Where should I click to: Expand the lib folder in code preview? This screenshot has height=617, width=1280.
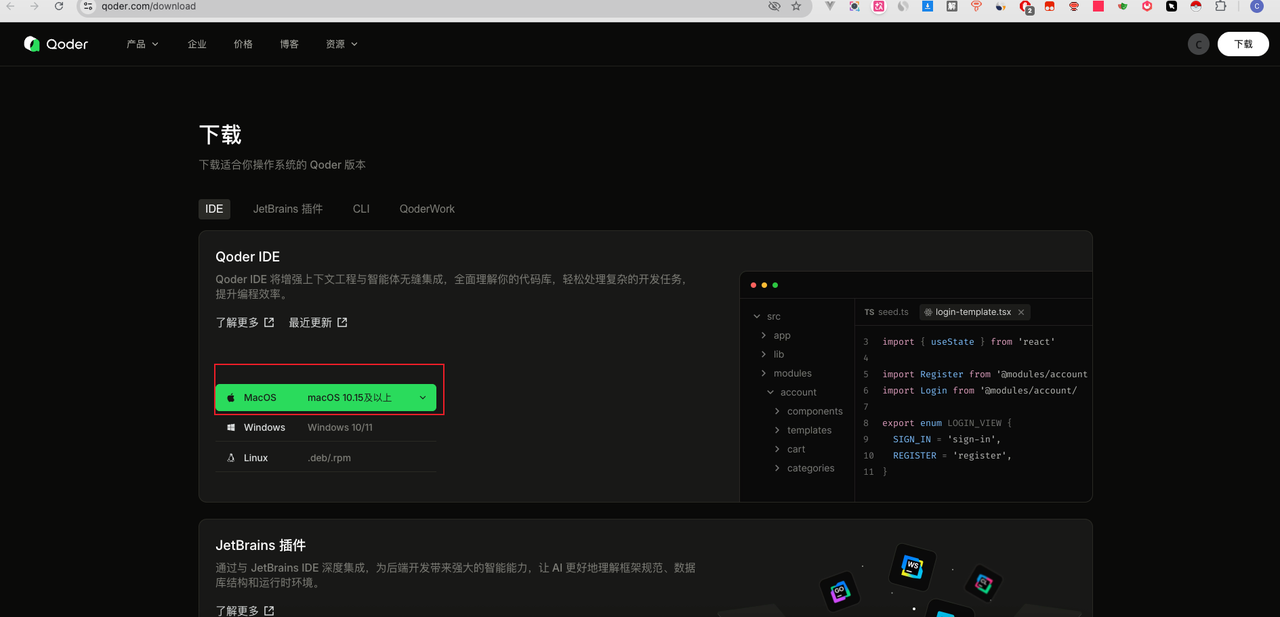(x=773, y=354)
